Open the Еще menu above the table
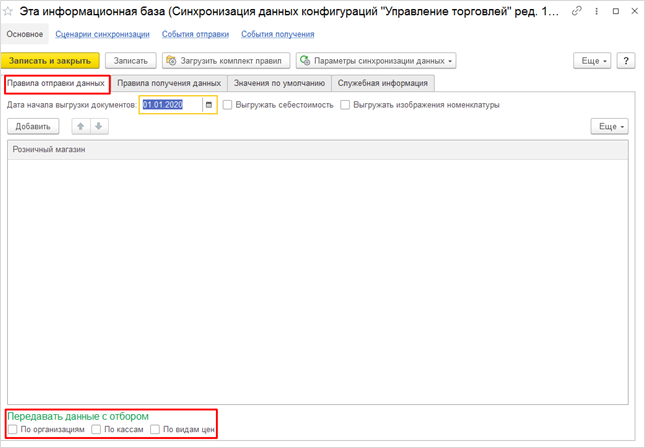The width and height of the screenshot is (645, 448). 609,127
